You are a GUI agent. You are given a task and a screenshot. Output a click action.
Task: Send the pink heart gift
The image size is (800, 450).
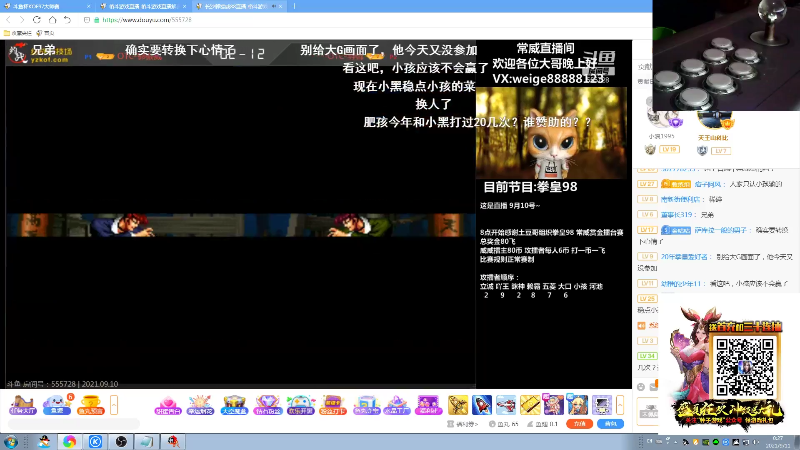click(168, 405)
